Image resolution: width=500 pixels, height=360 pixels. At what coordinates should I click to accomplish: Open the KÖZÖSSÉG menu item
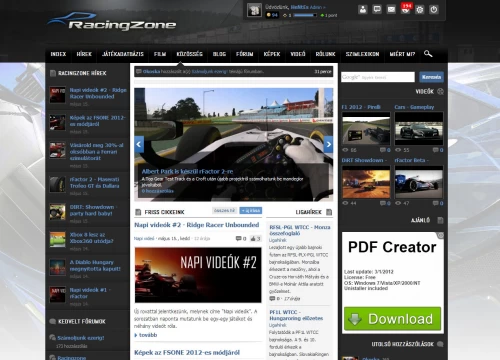click(x=189, y=54)
